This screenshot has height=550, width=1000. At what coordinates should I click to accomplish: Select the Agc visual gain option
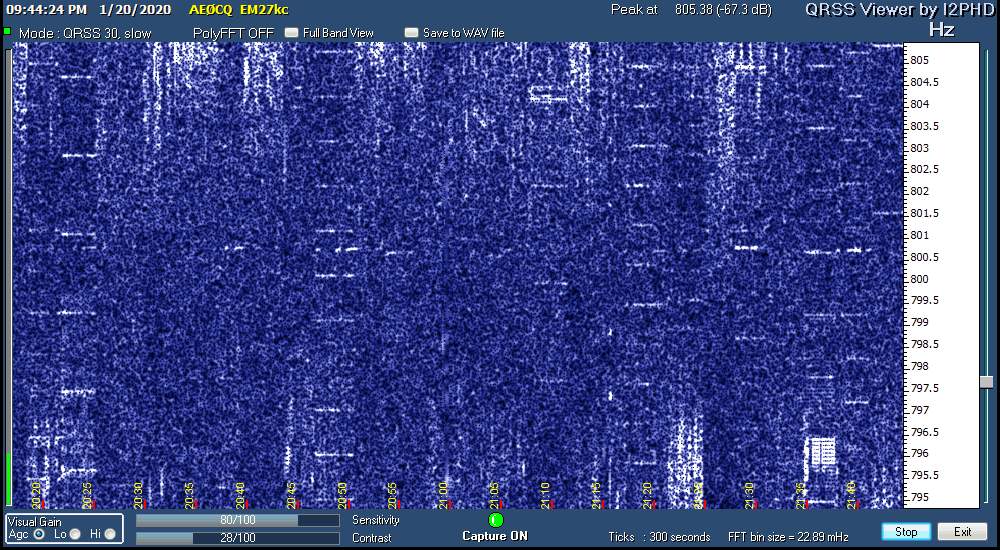pos(39,534)
